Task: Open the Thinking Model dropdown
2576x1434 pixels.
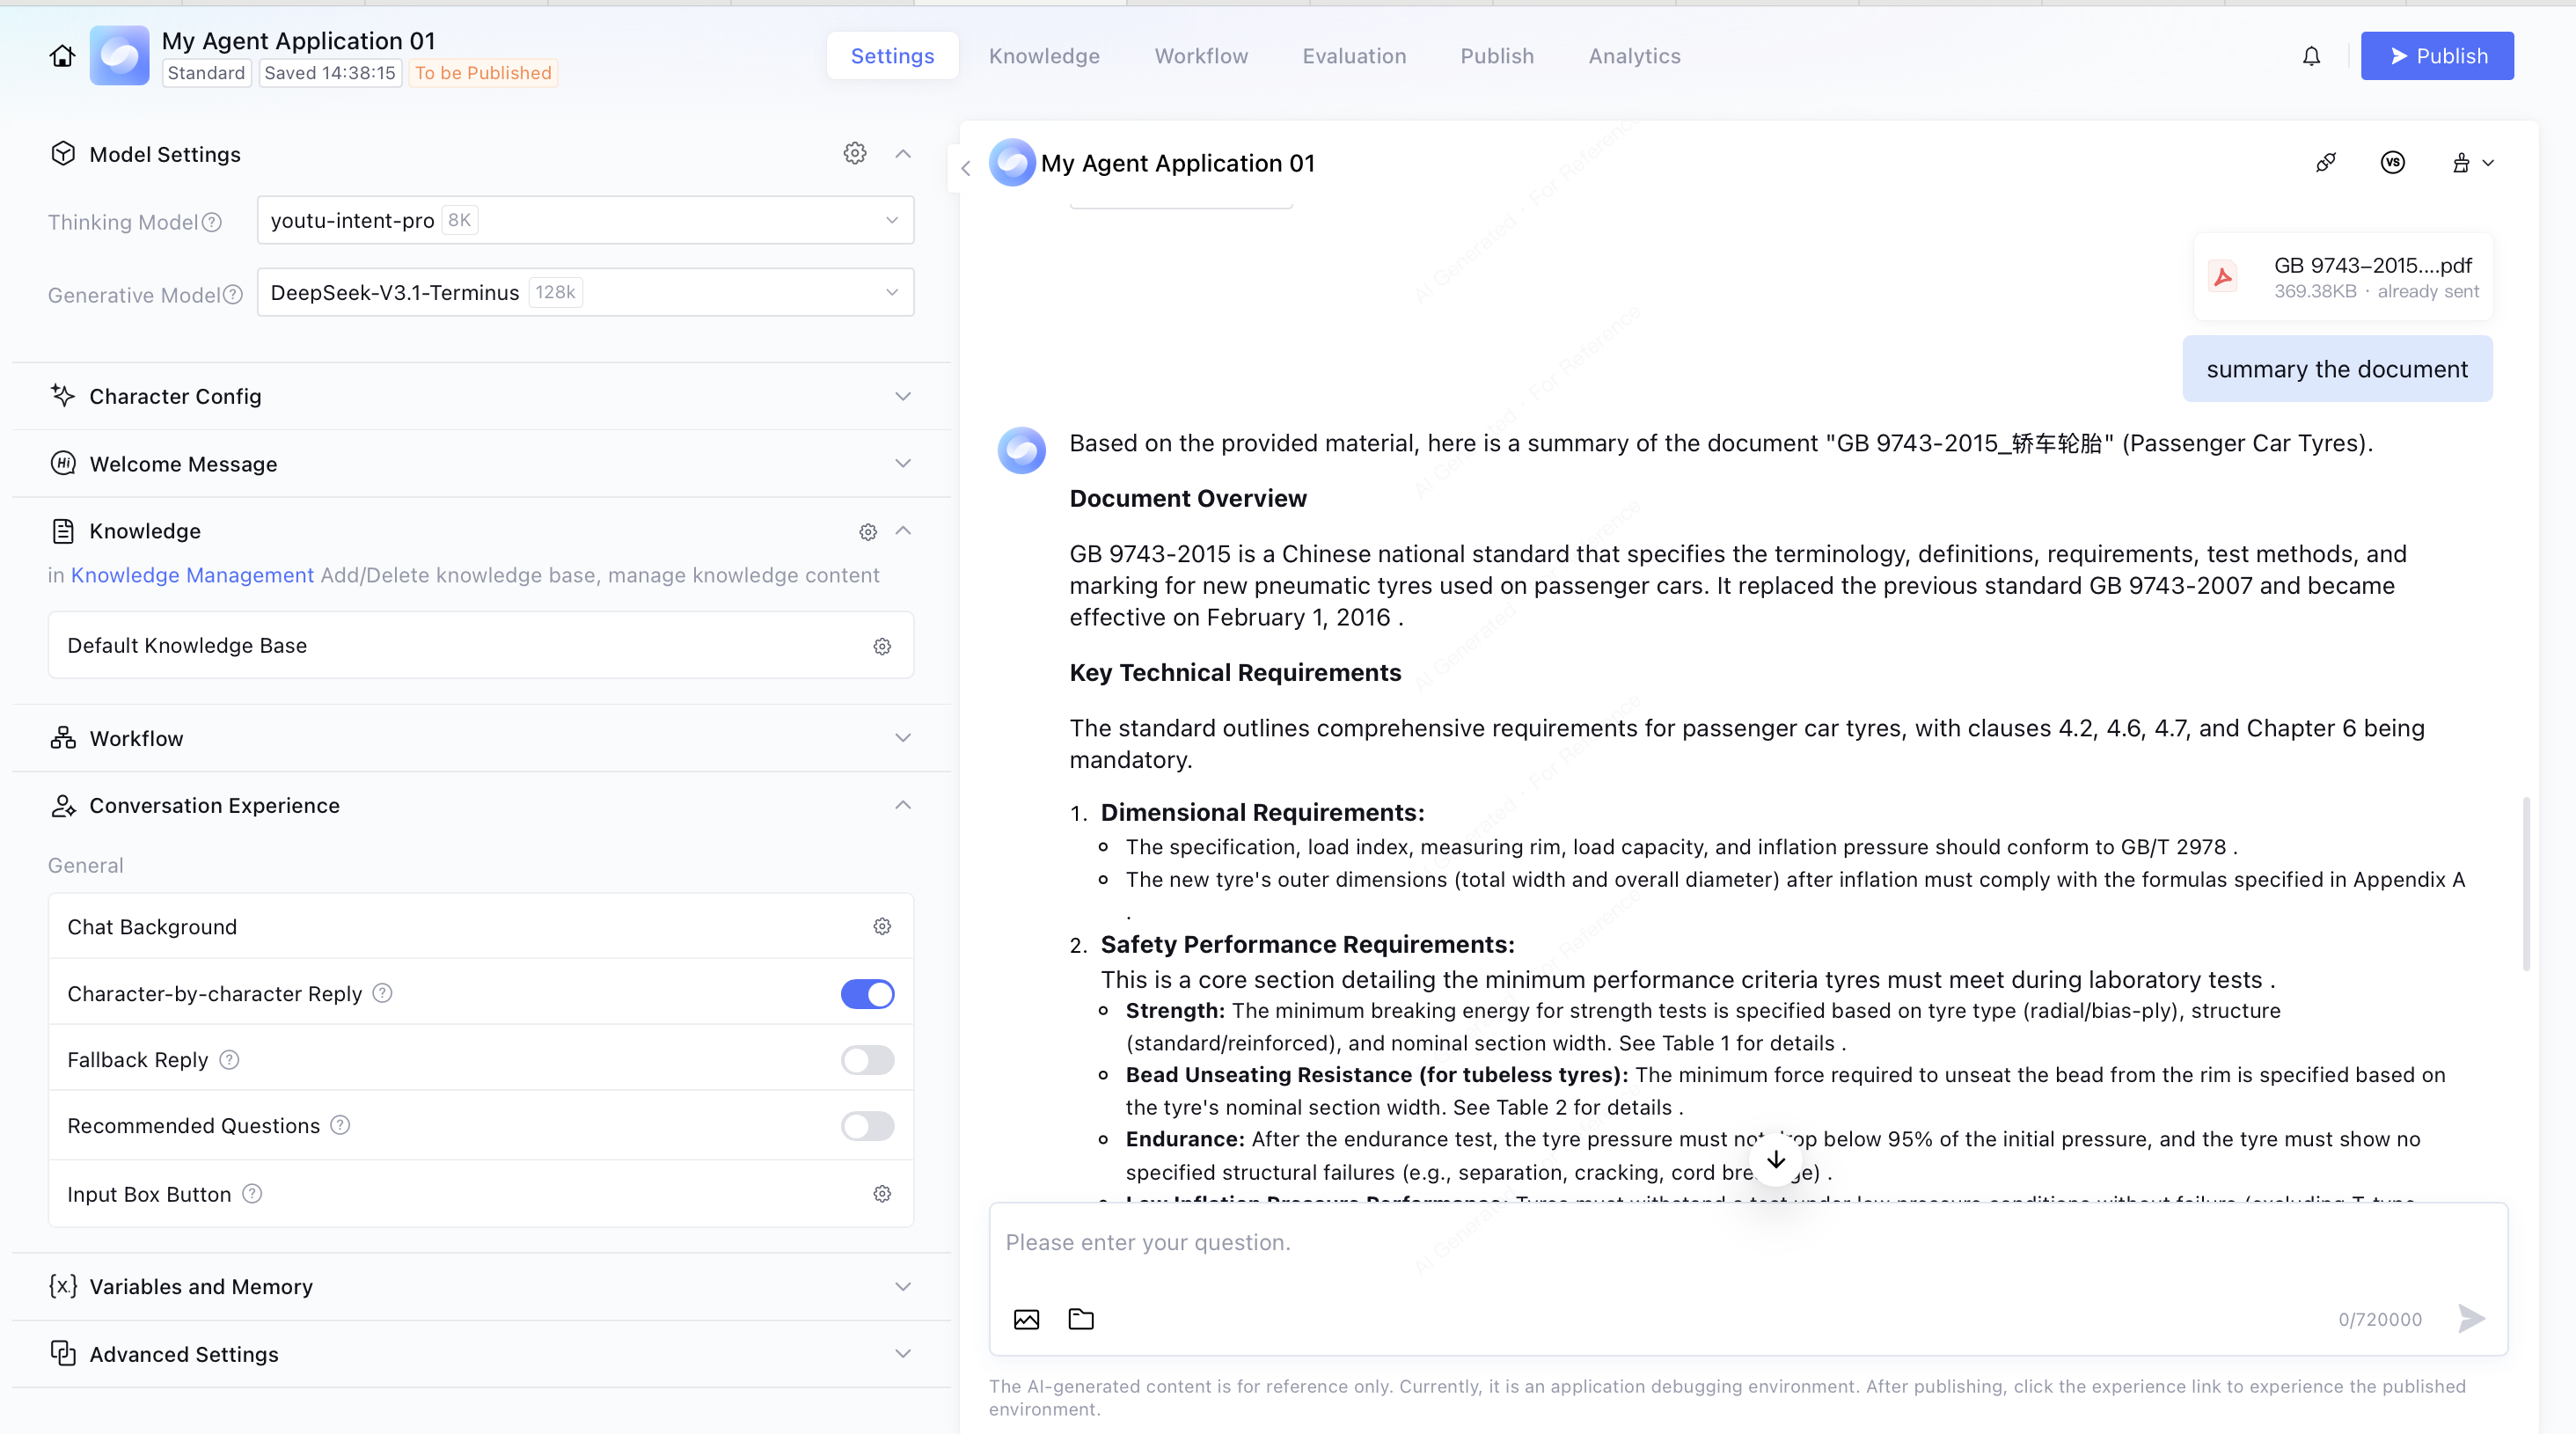Action: [x=585, y=220]
